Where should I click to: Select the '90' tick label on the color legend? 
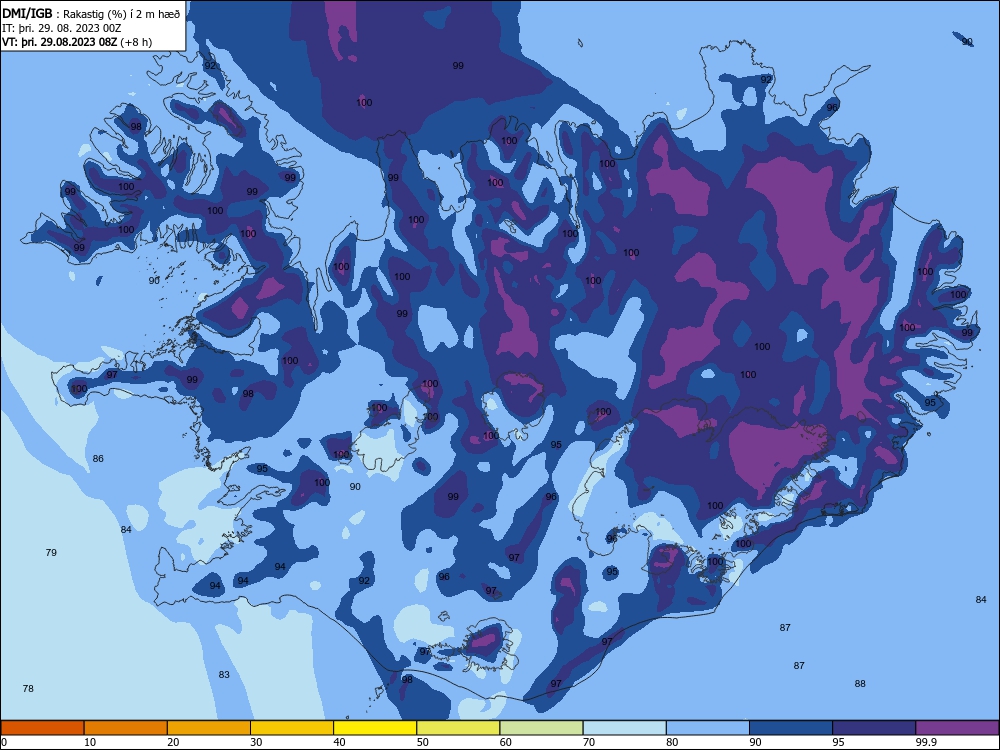[x=755, y=742]
